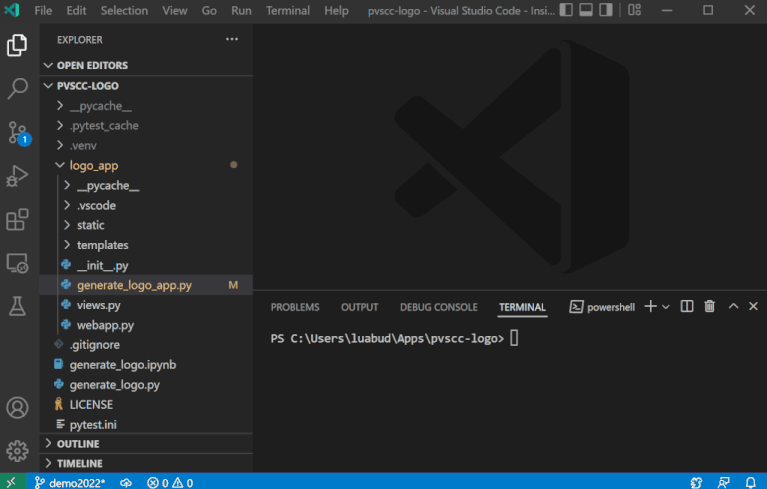The image size is (767, 489).
Task: Open the Manage gear icon
Action: 17,451
